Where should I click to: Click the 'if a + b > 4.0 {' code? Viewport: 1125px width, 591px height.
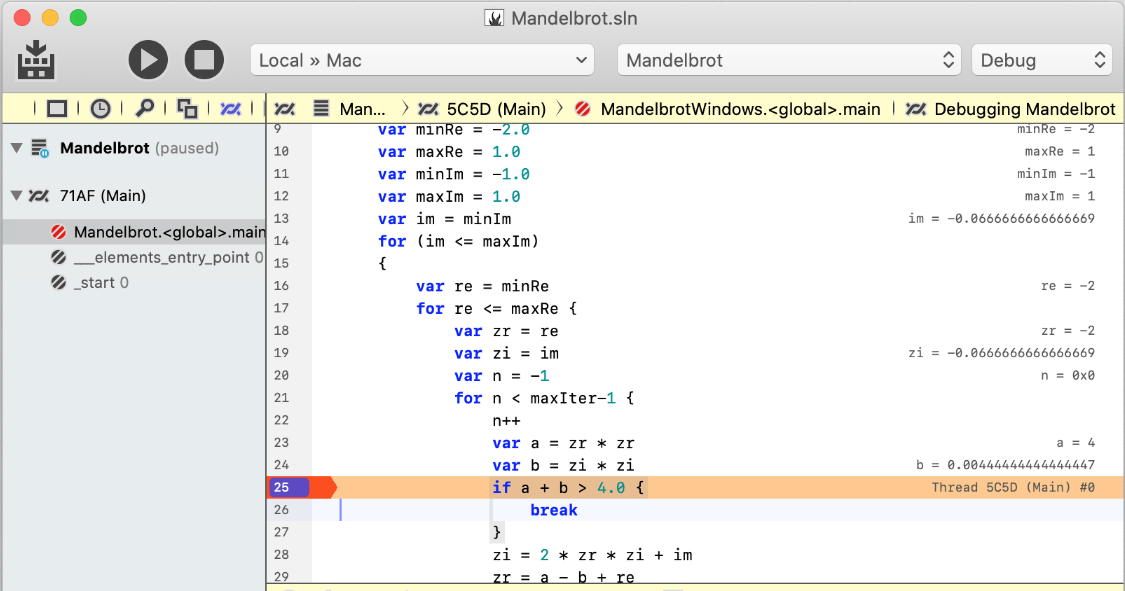point(568,488)
